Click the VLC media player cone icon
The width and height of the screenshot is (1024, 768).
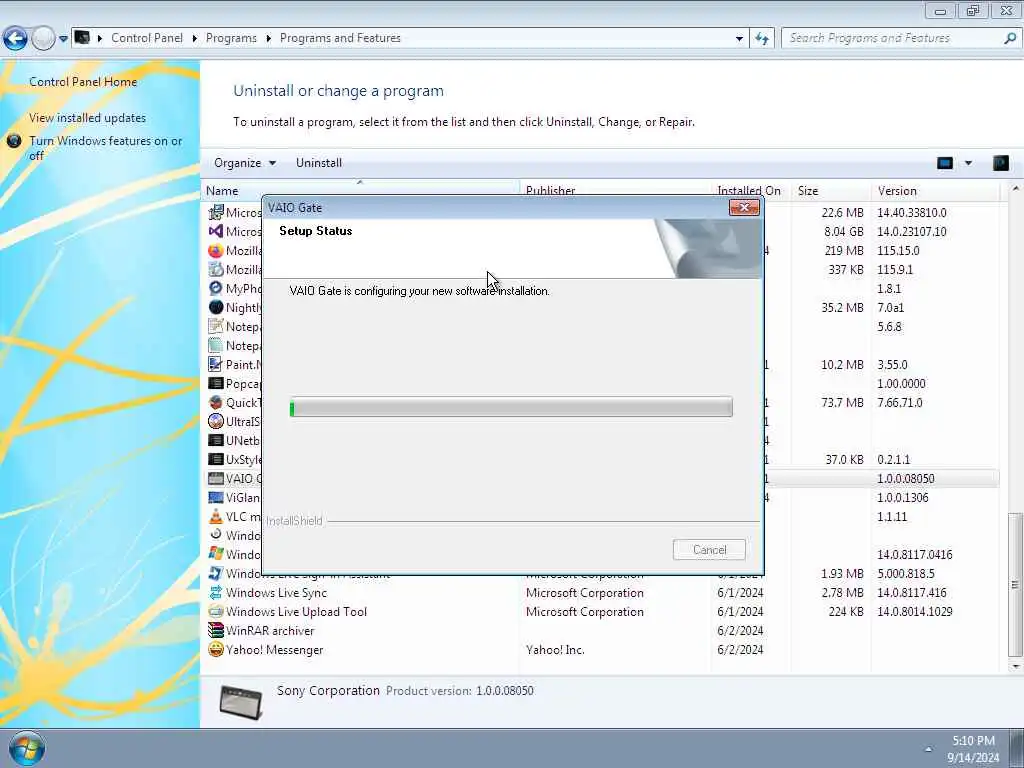(216, 517)
